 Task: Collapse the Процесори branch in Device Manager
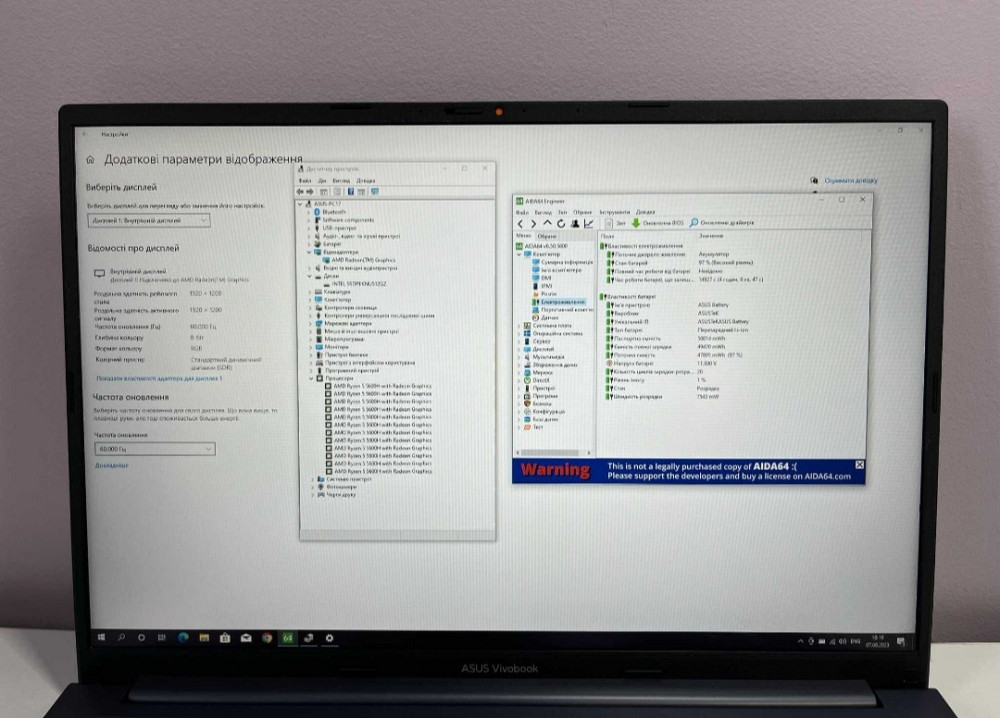click(x=311, y=379)
